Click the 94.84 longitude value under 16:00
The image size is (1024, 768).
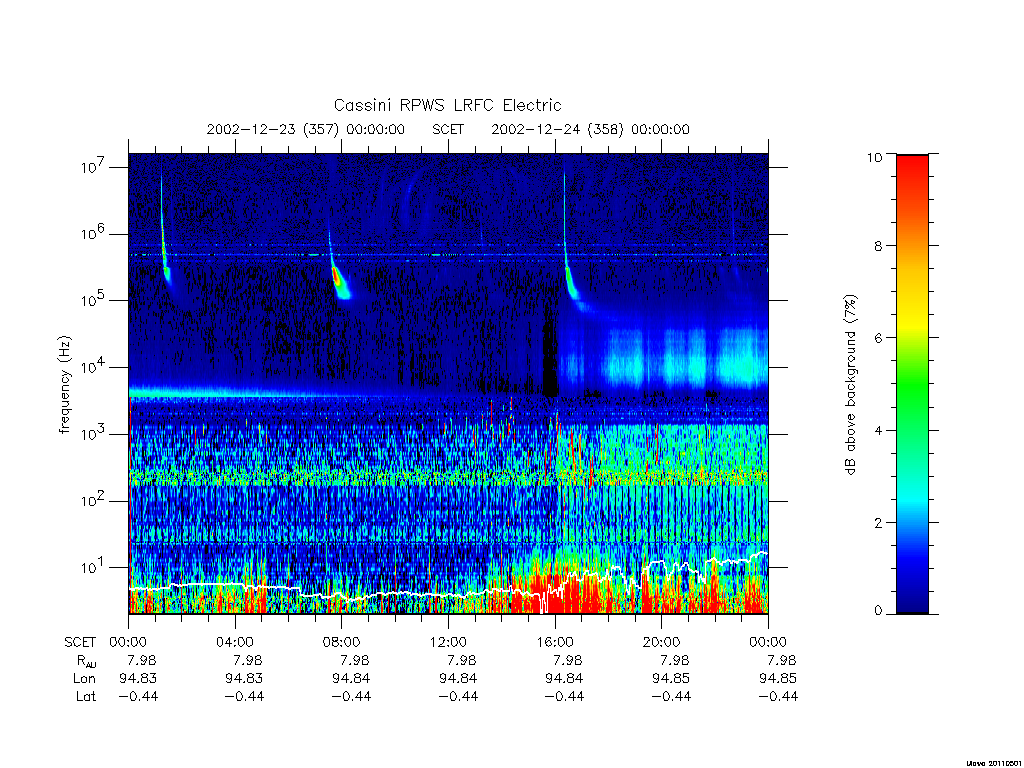point(564,679)
